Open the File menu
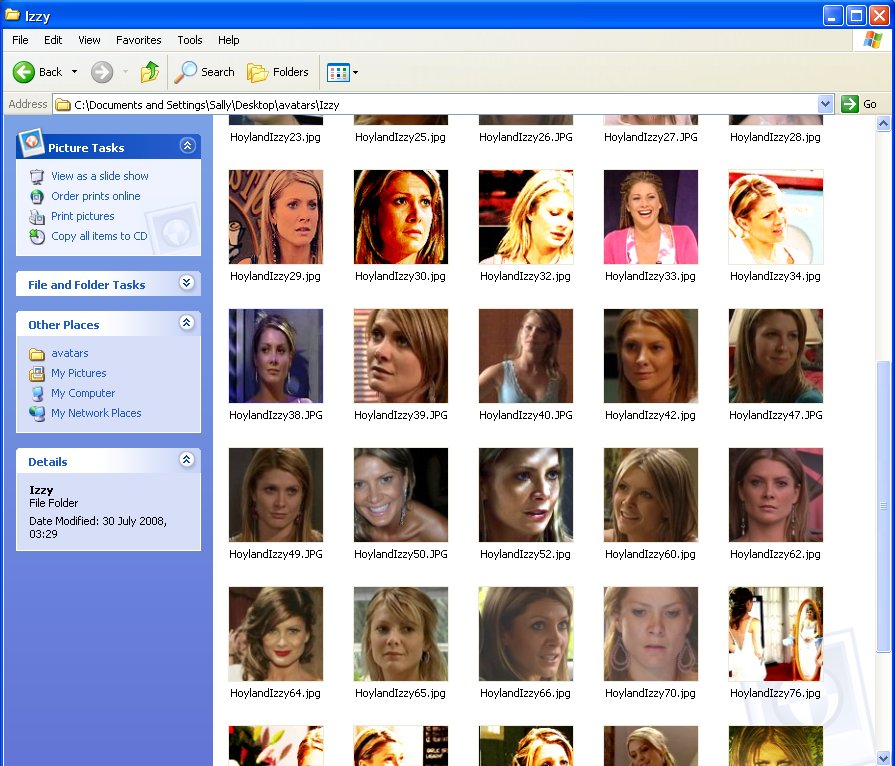This screenshot has width=895, height=766. [20, 40]
